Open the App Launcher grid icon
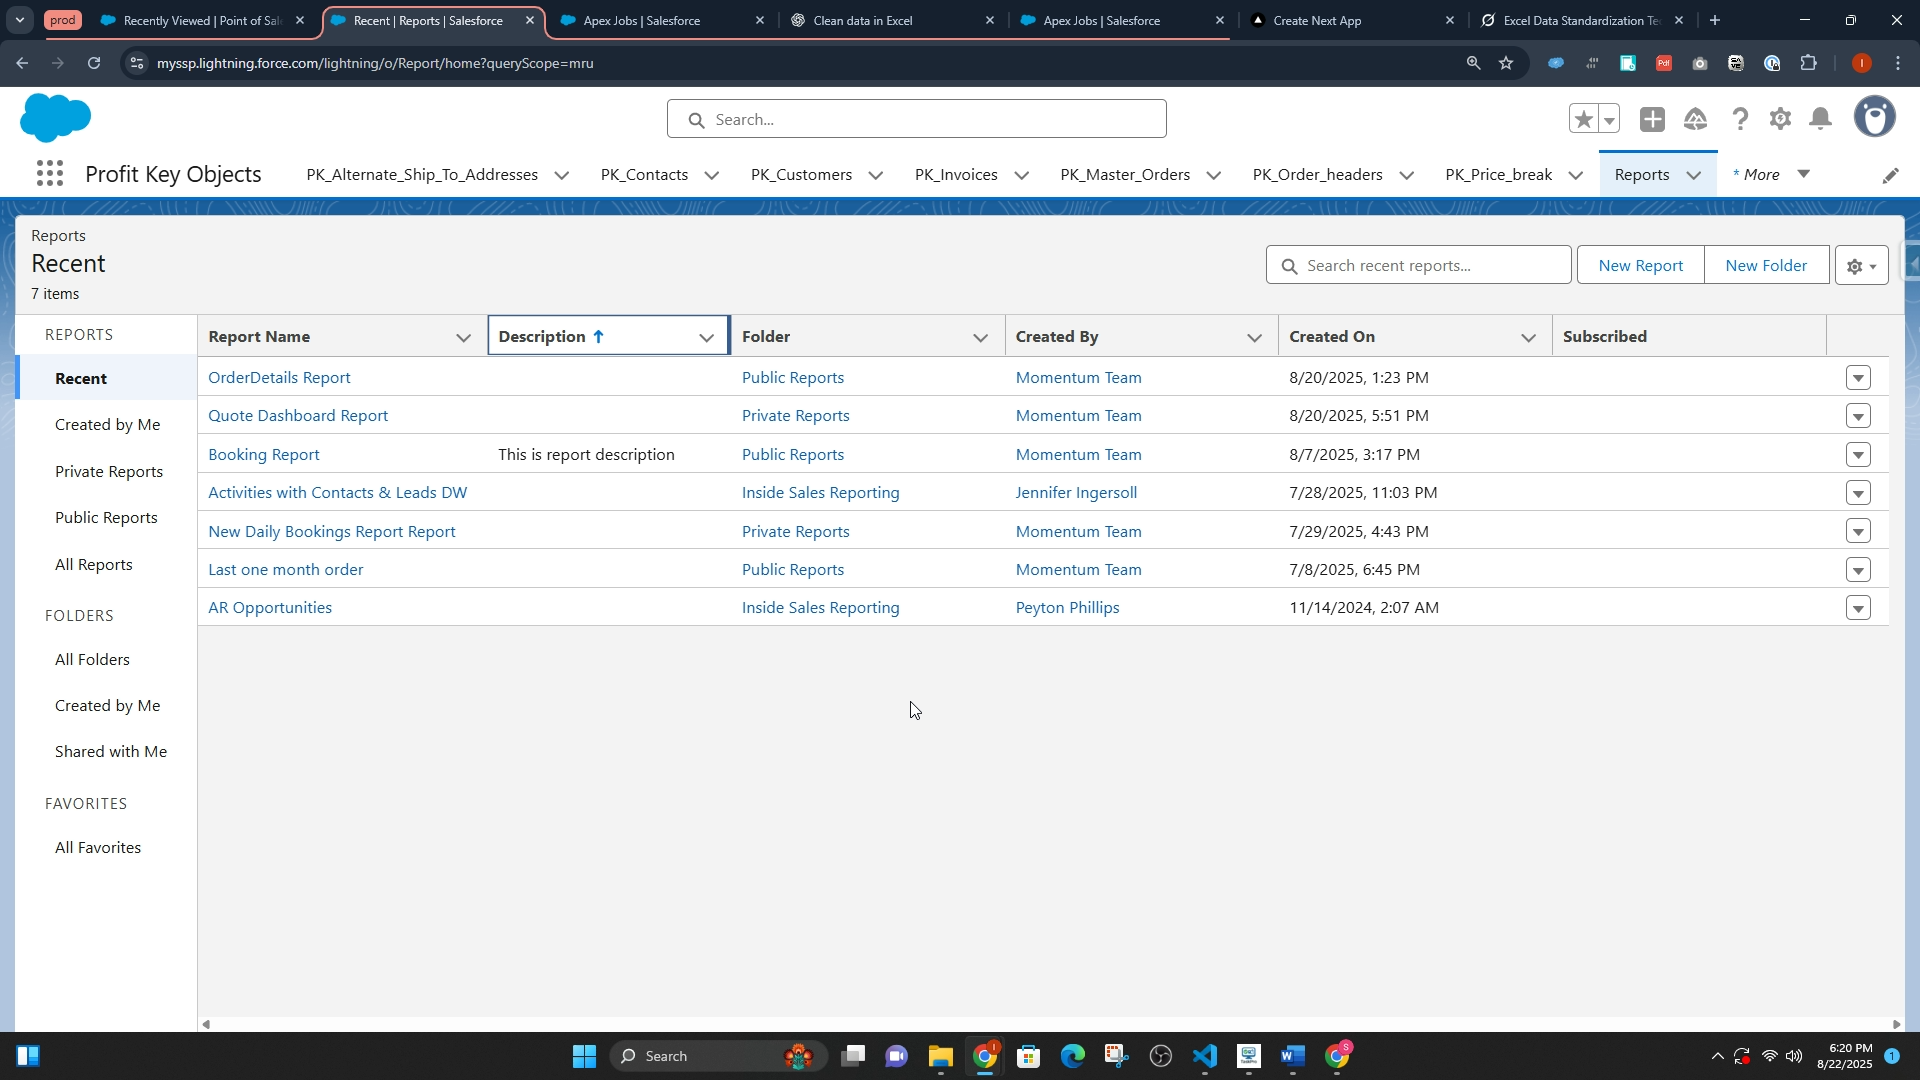This screenshot has width=1920, height=1080. (50, 174)
